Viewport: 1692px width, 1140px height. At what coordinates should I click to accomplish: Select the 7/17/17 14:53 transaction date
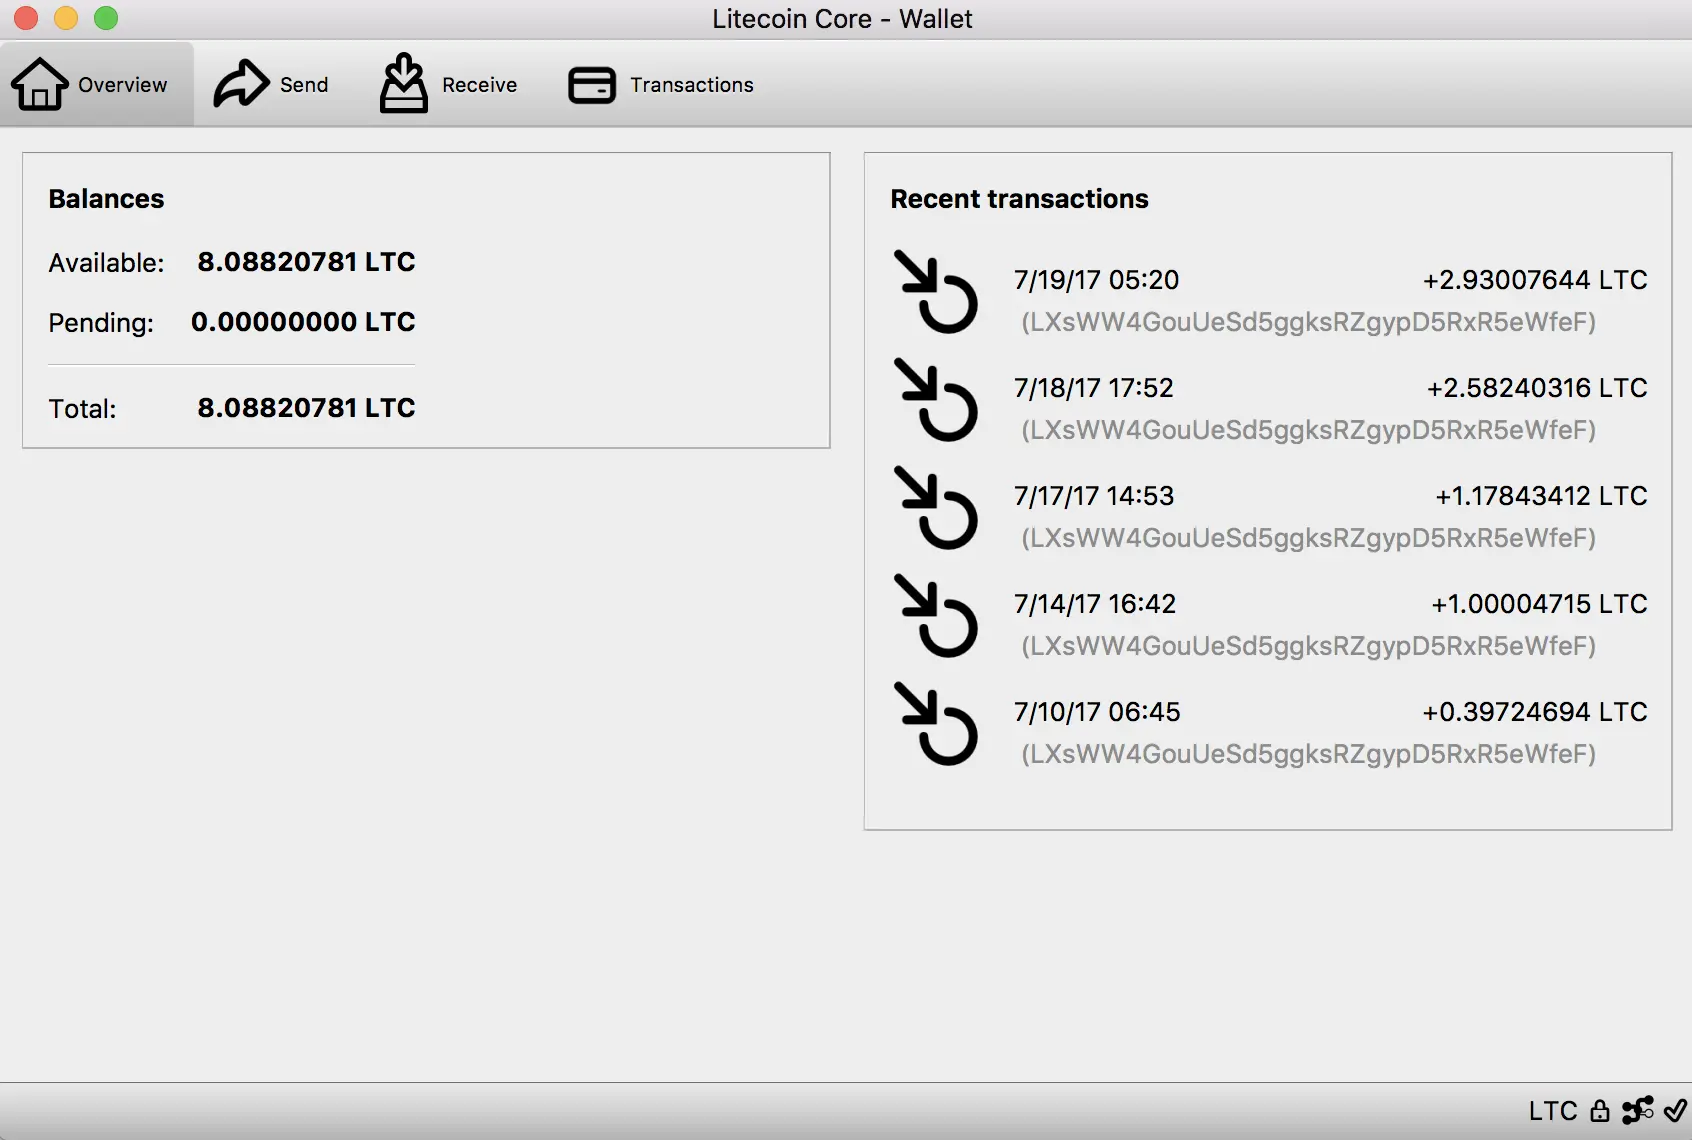pyautogui.click(x=1093, y=496)
